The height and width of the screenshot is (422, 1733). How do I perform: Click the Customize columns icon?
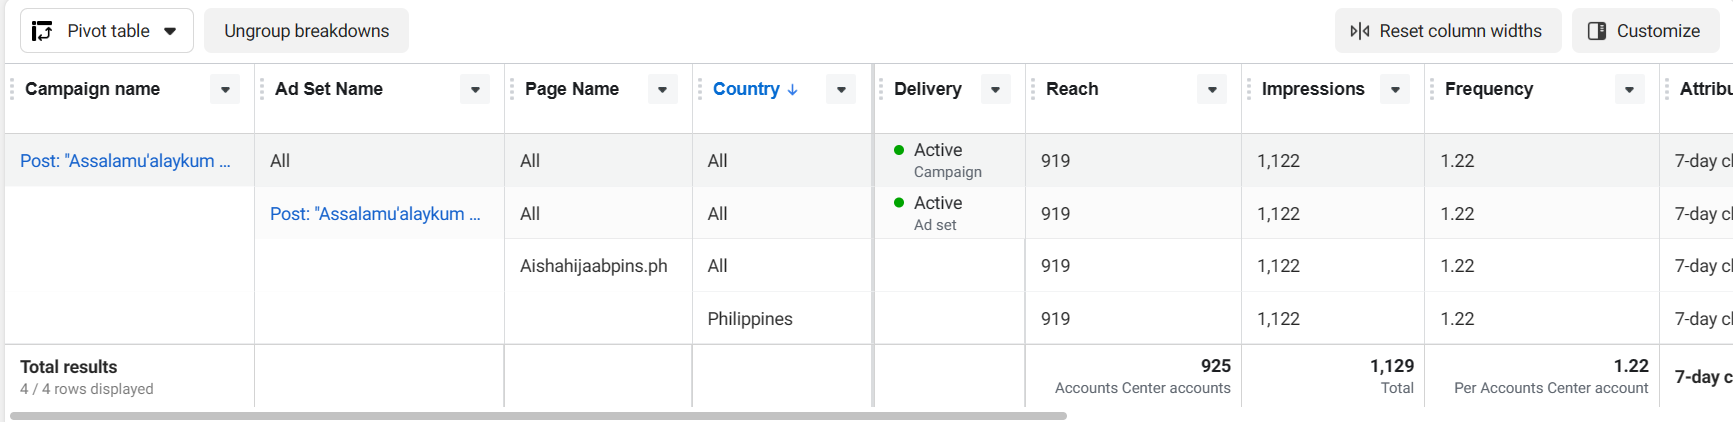(1597, 31)
